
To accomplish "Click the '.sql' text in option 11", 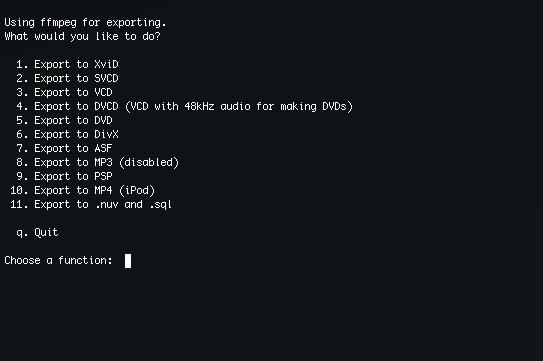I will pyautogui.click(x=161, y=205).
